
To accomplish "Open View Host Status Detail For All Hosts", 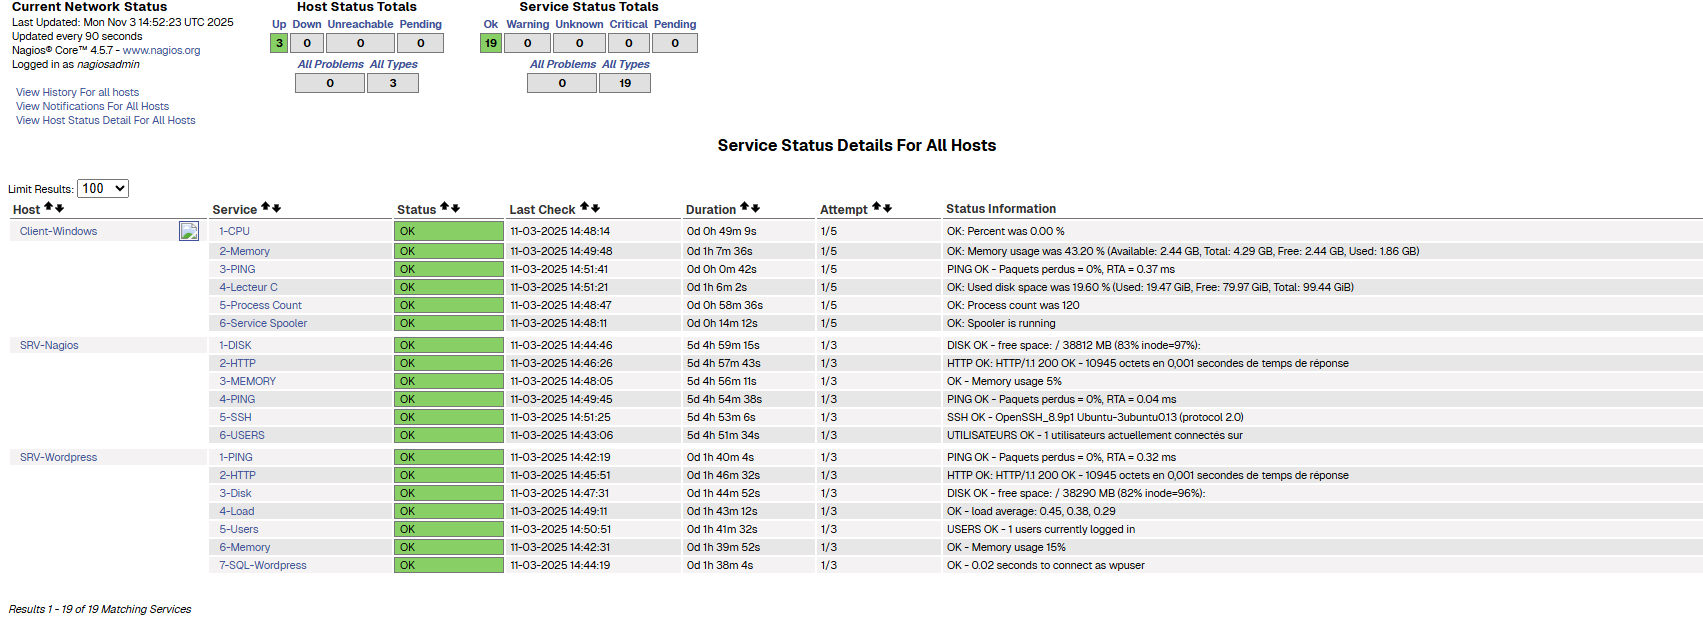I will click(x=105, y=120).
